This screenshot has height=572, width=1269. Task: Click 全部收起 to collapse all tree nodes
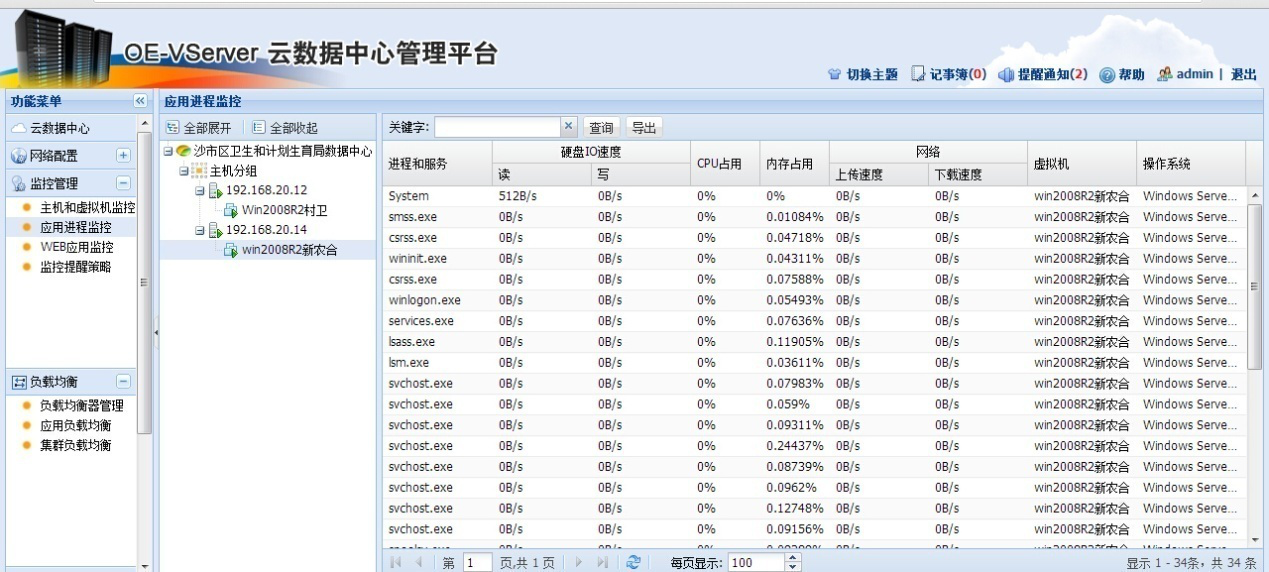(x=285, y=128)
